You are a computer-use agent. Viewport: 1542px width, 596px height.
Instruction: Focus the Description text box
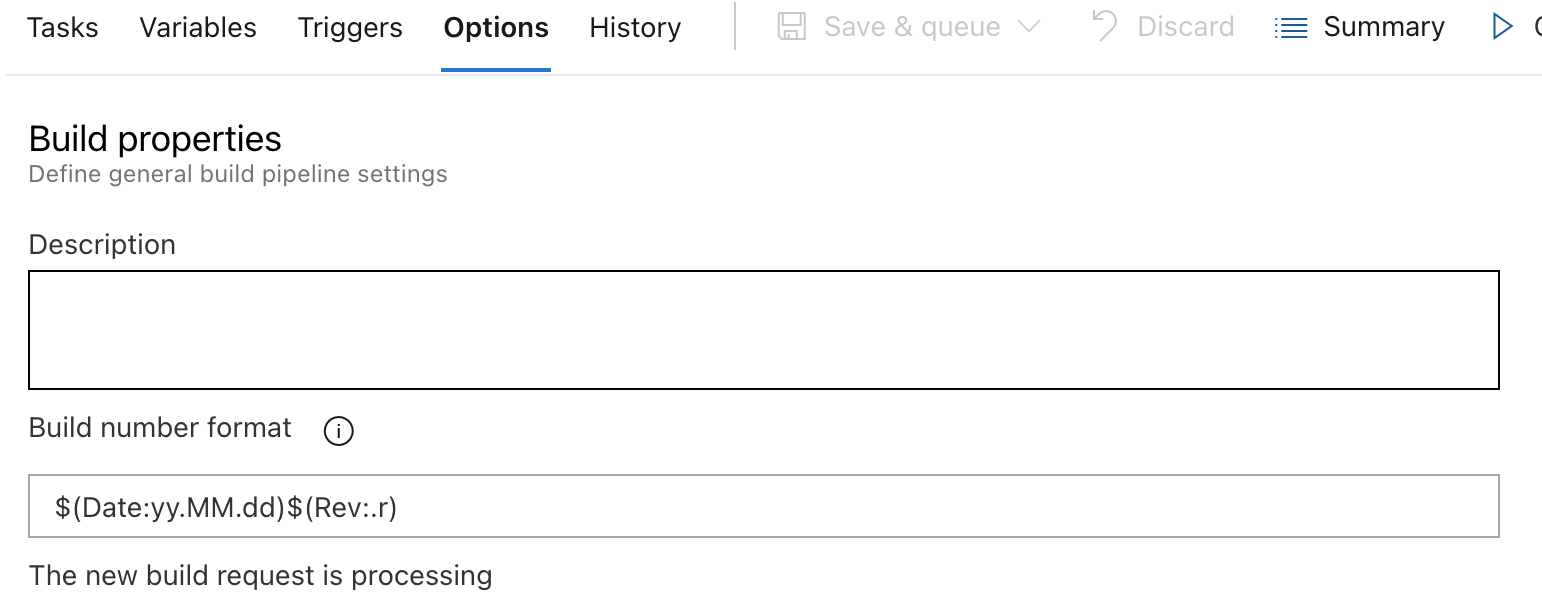coord(764,330)
